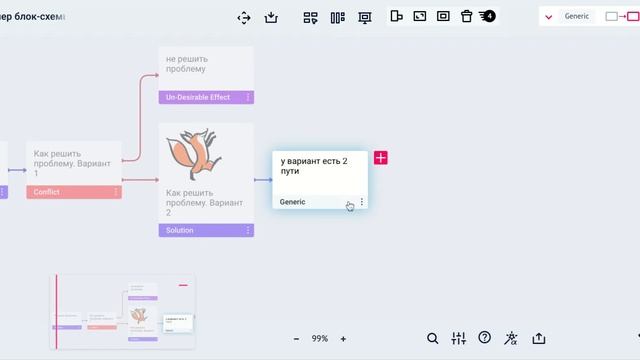
Task: Delete the selected node with trash icon
Action: [x=467, y=16]
